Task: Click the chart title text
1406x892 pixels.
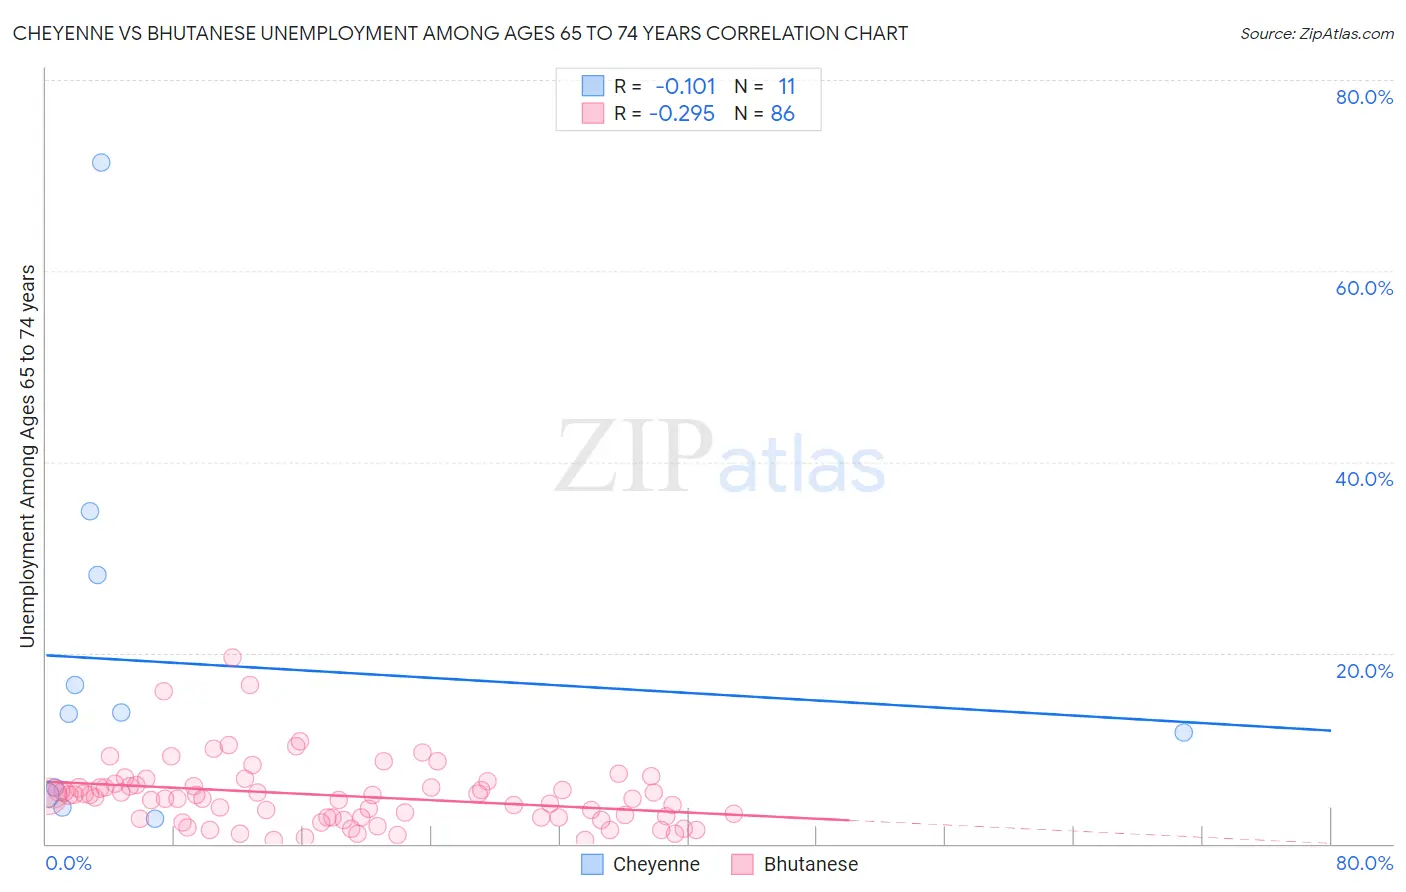Action: pos(460,33)
